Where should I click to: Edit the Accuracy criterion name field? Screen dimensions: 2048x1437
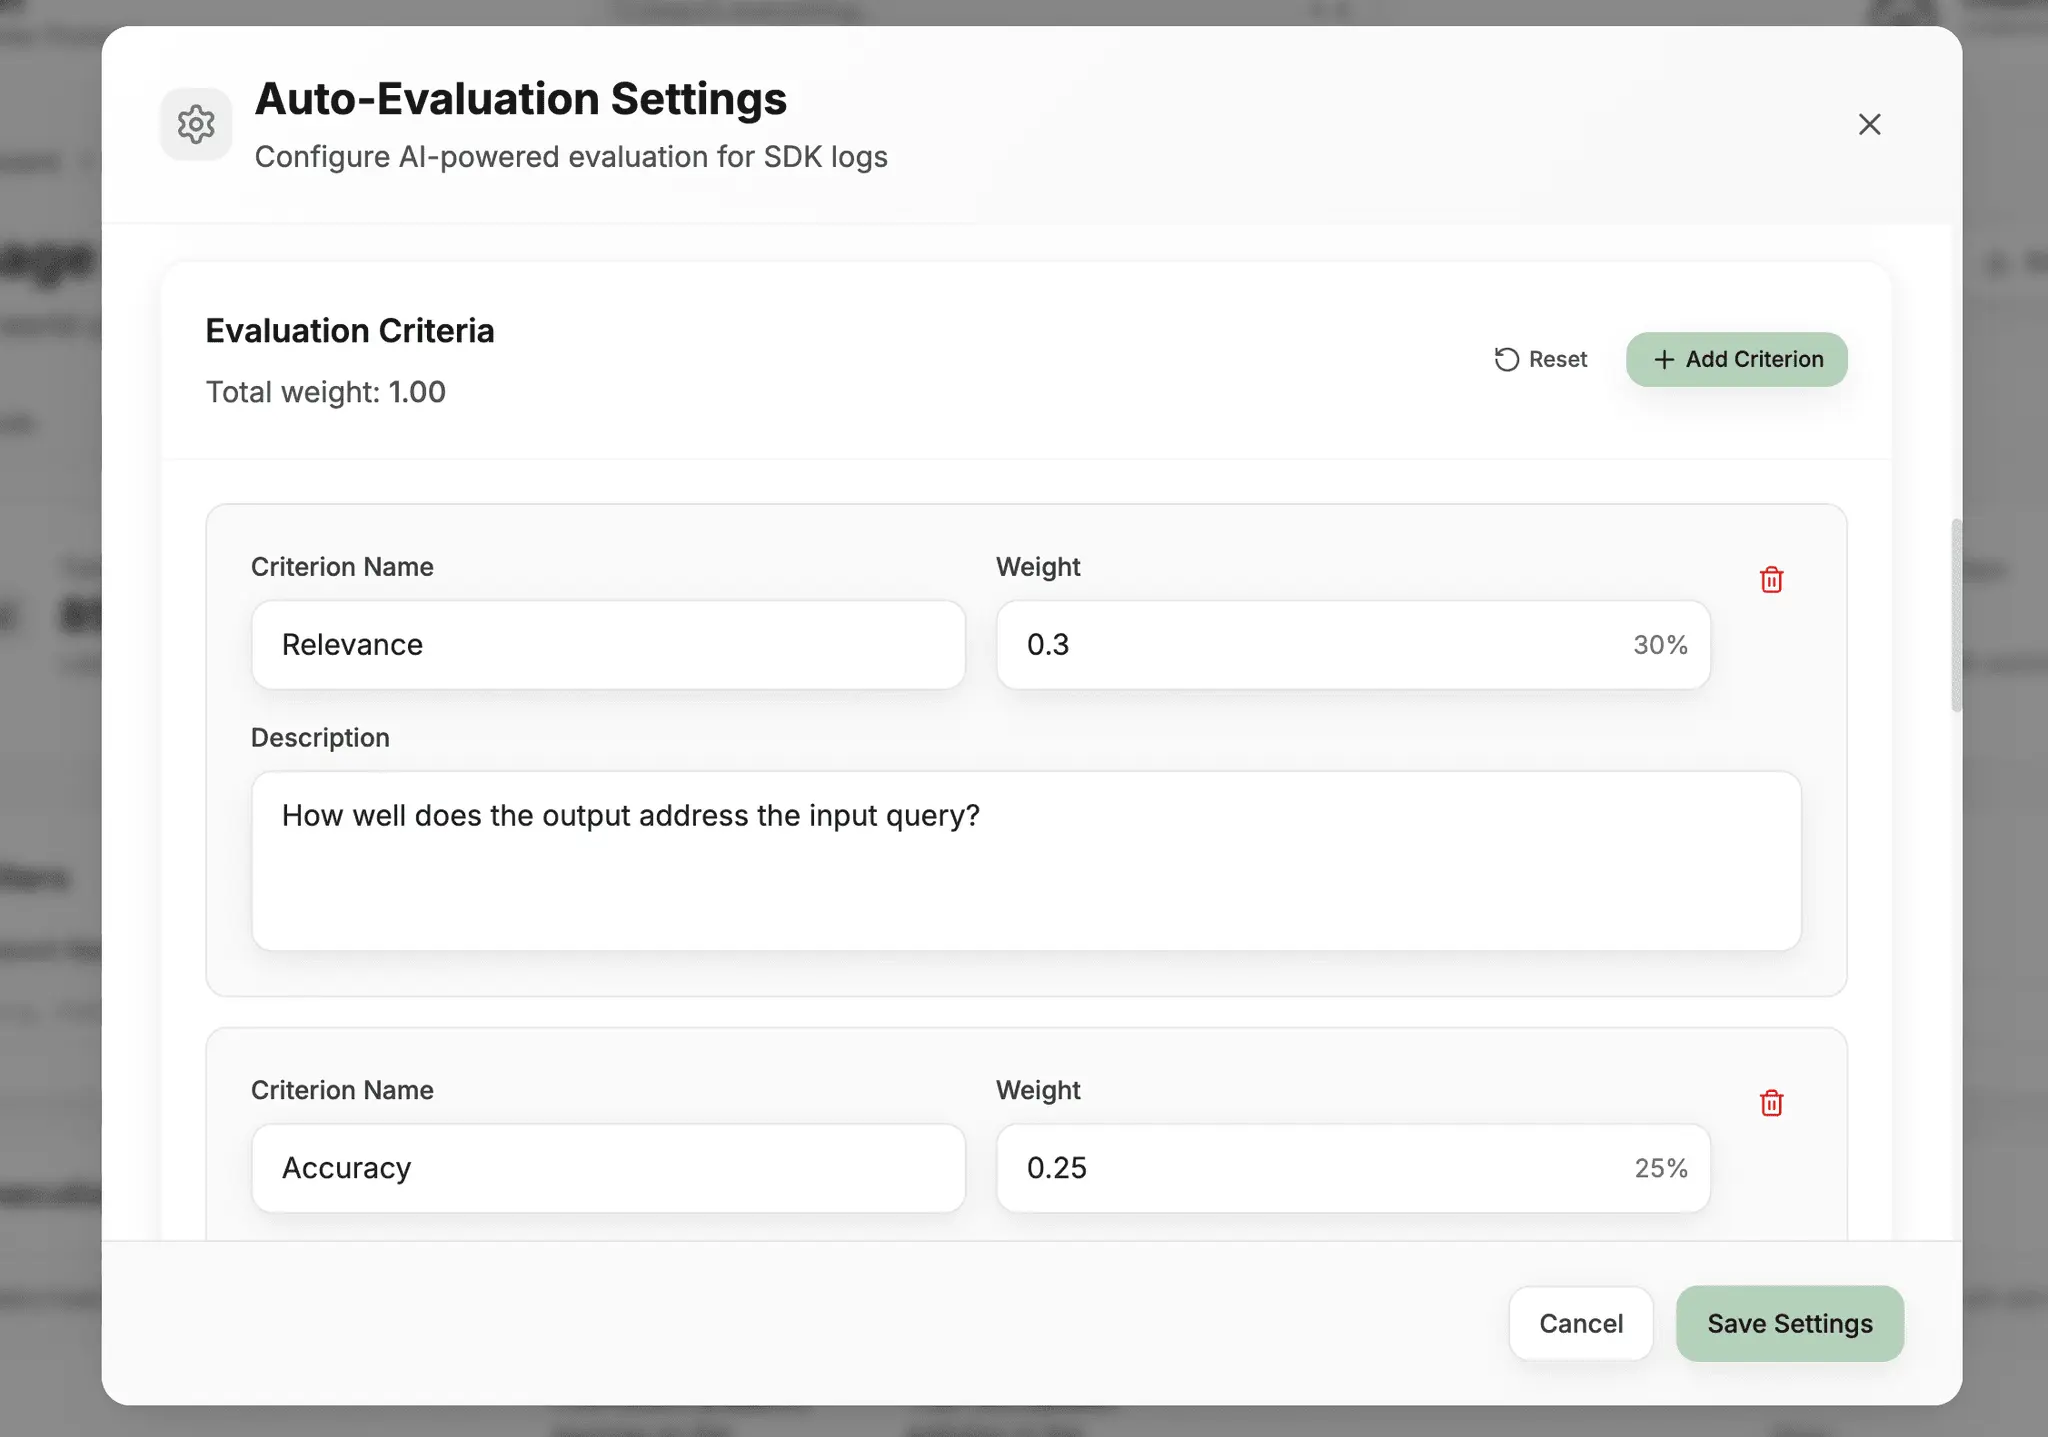click(x=608, y=1168)
